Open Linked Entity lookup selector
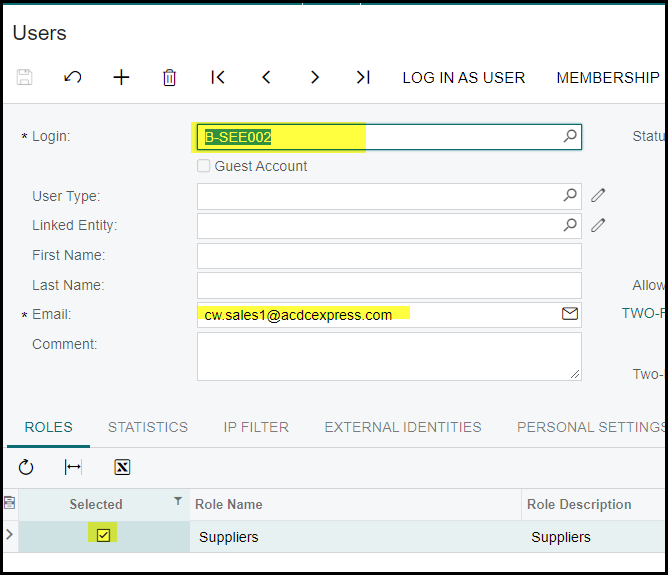The image size is (668, 575). tap(570, 226)
